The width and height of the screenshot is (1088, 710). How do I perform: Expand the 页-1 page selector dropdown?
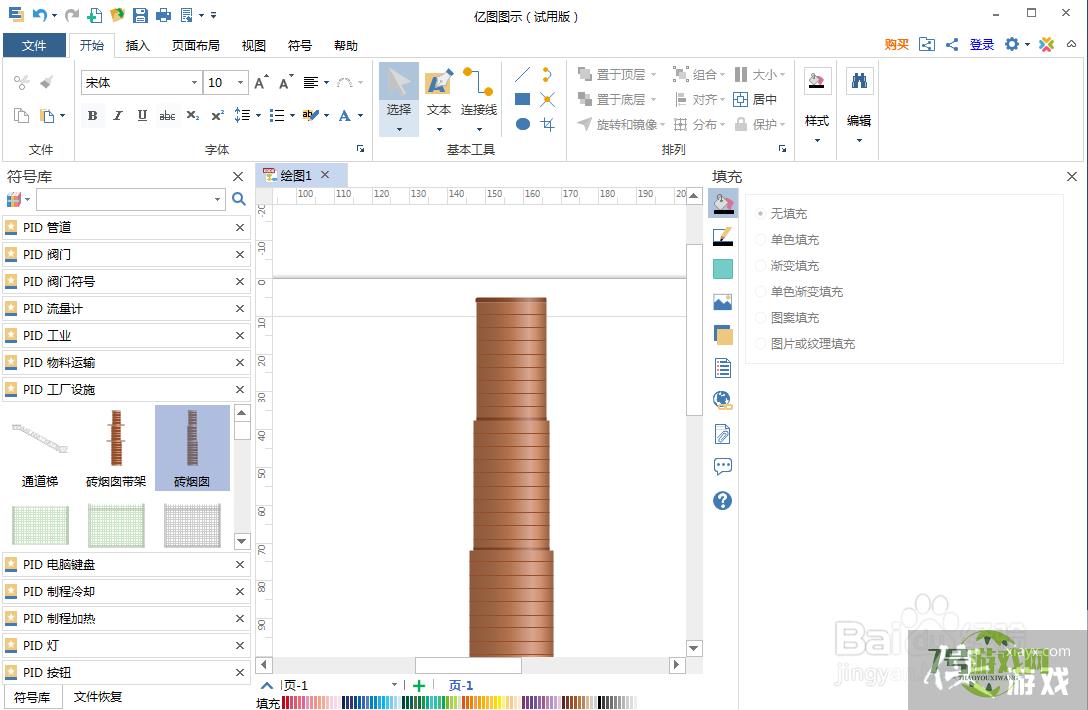coord(394,685)
